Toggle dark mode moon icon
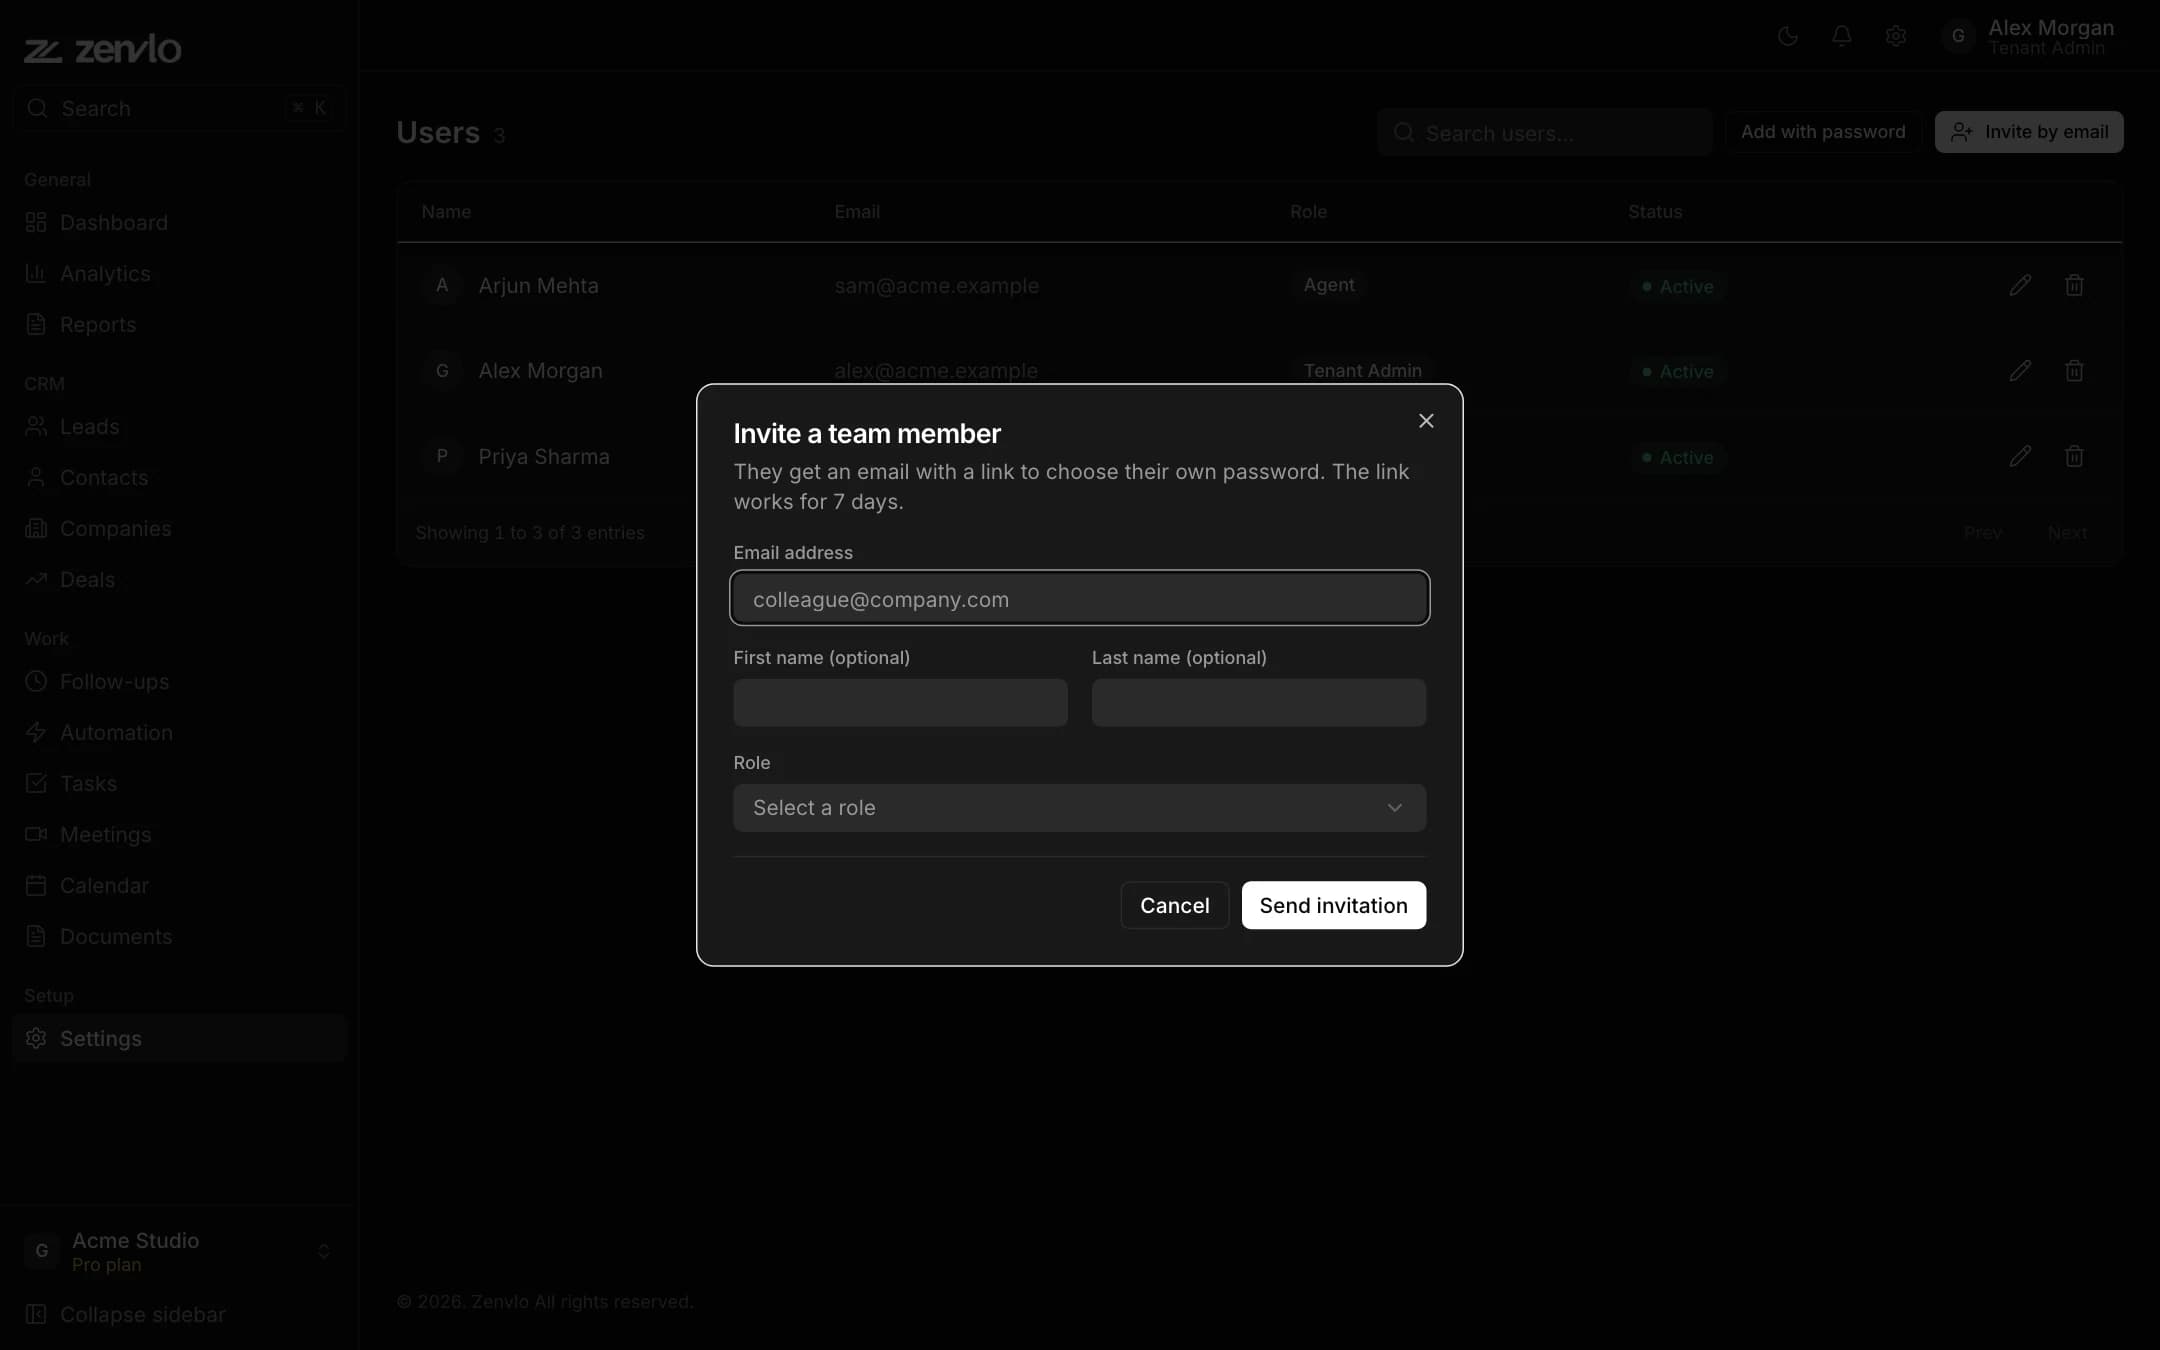Screen dimensions: 2160x1350 click(1787, 36)
